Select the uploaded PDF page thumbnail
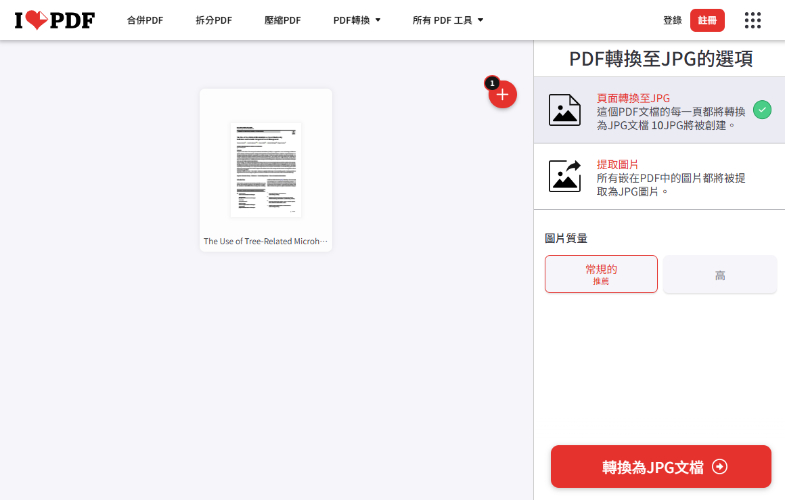 pyautogui.click(x=266, y=170)
